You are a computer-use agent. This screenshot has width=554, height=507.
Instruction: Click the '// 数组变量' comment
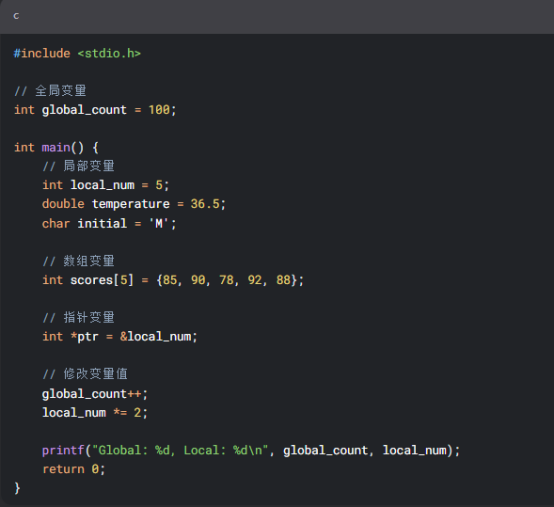coord(78,261)
